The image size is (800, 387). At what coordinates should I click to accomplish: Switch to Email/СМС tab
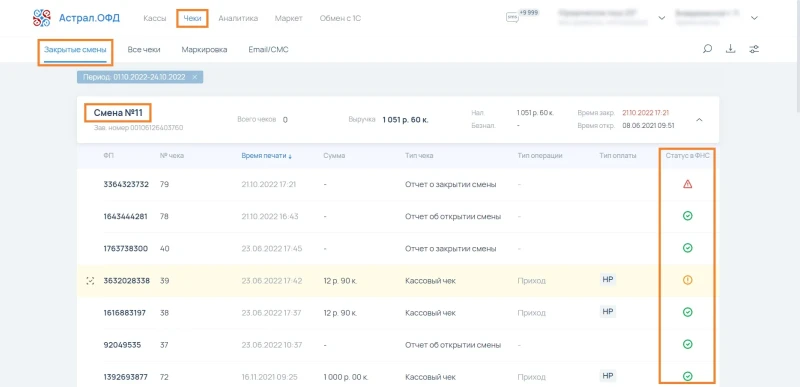coord(268,50)
